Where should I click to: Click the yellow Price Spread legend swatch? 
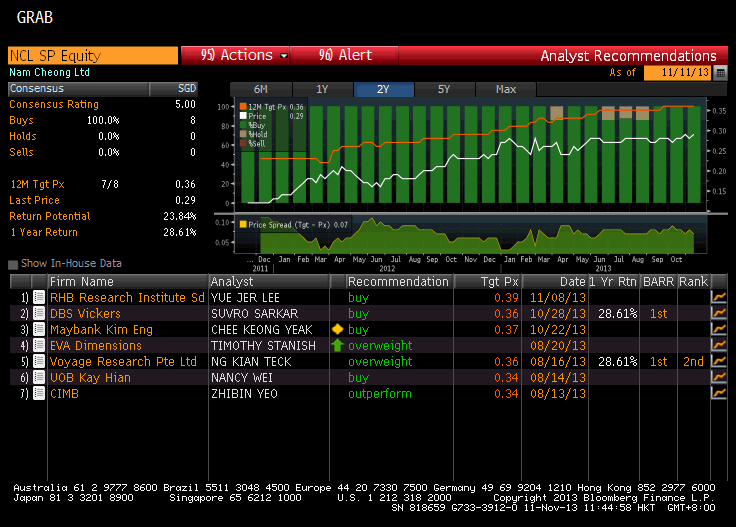coord(243,224)
